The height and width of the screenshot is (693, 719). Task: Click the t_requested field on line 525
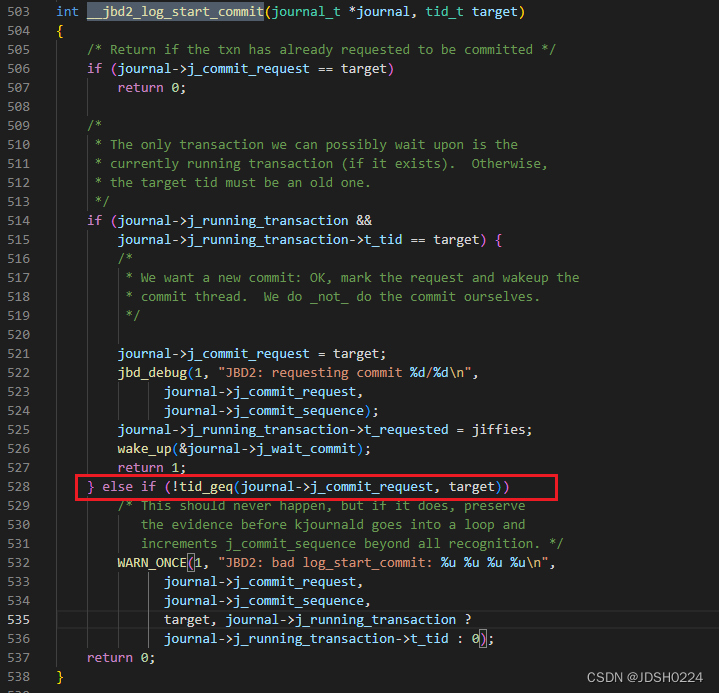click(406, 430)
